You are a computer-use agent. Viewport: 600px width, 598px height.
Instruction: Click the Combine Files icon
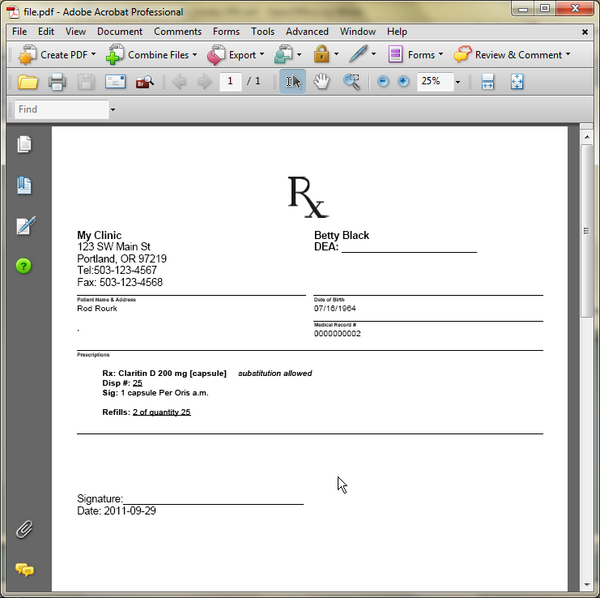pos(115,54)
